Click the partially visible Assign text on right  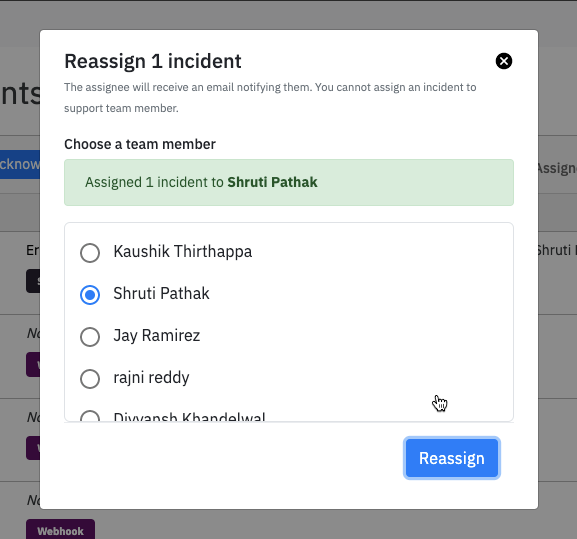pos(557,168)
